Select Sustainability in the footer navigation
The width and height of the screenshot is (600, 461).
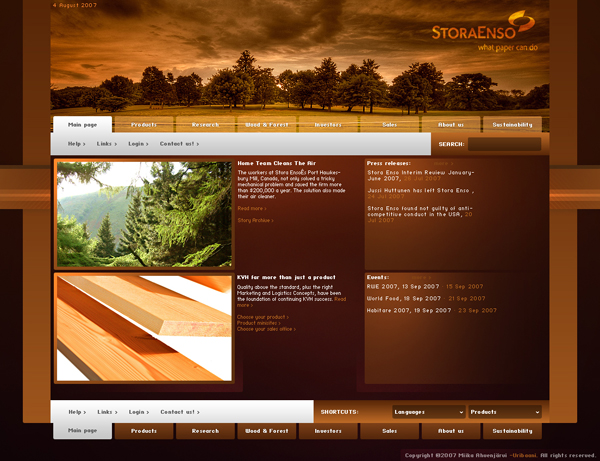pyautogui.click(x=512, y=431)
